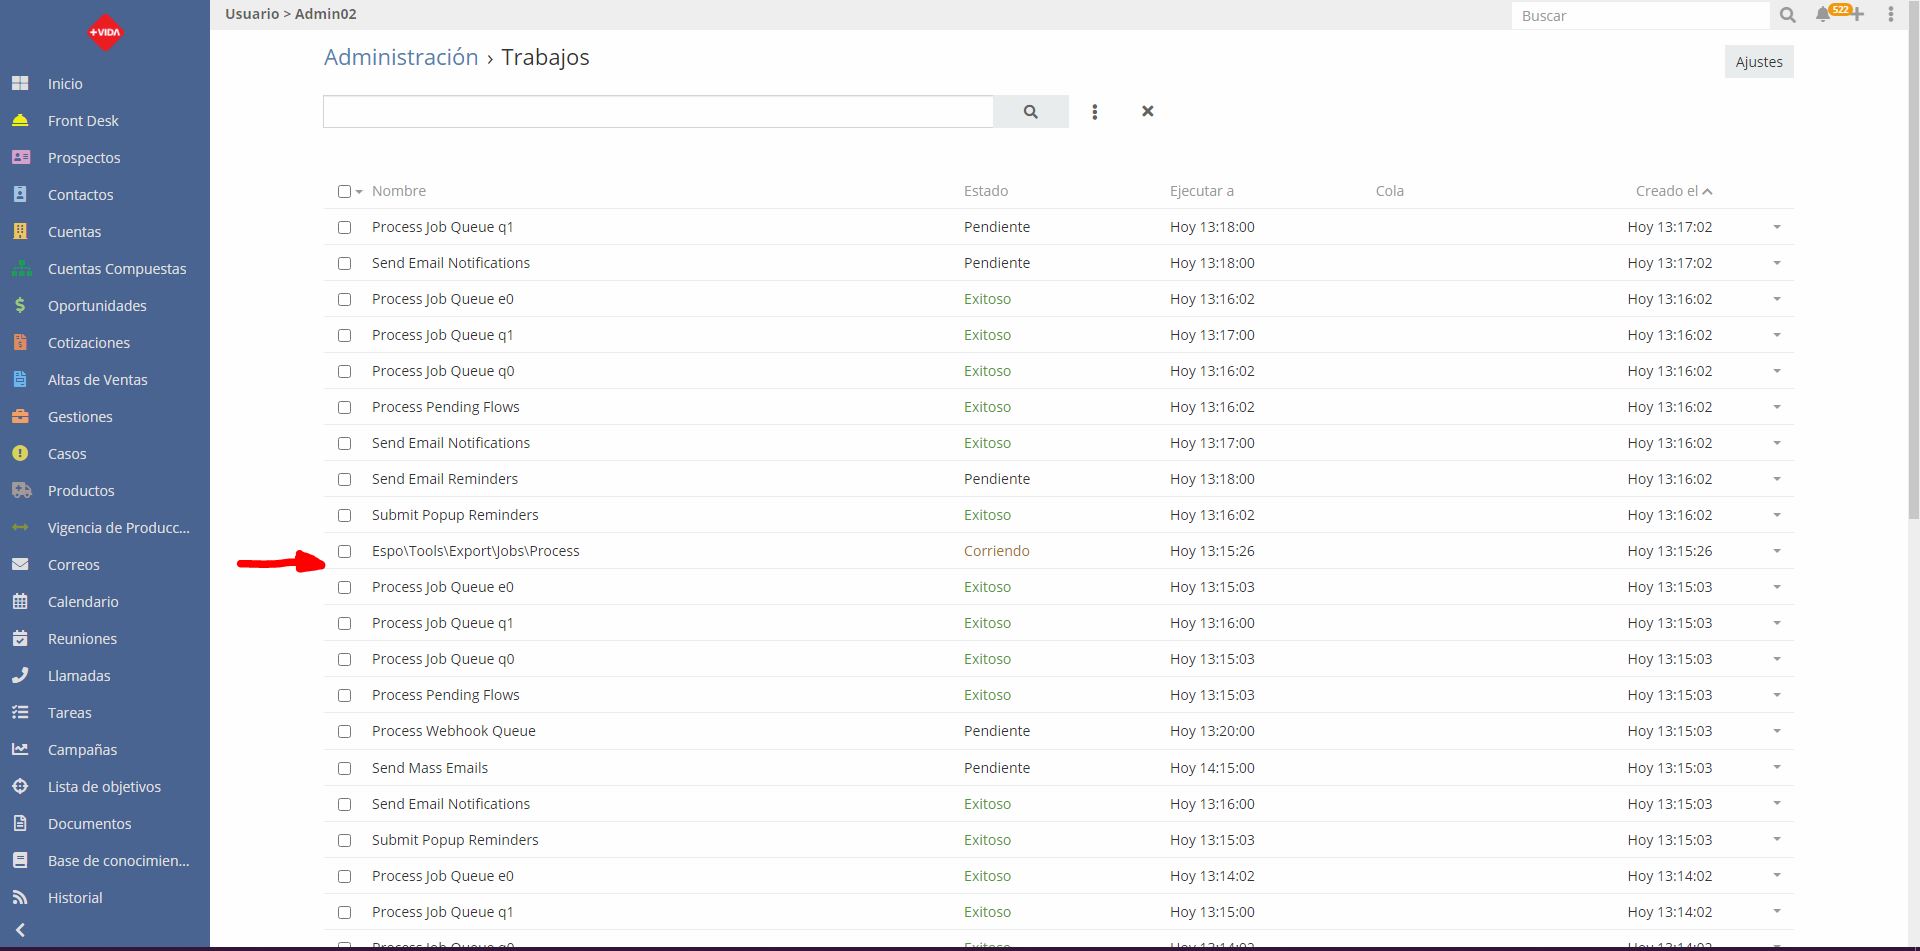Tick the Espo\Tools\Export\Jobs\Process row checkbox
This screenshot has height=951, width=1920.
(x=345, y=551)
